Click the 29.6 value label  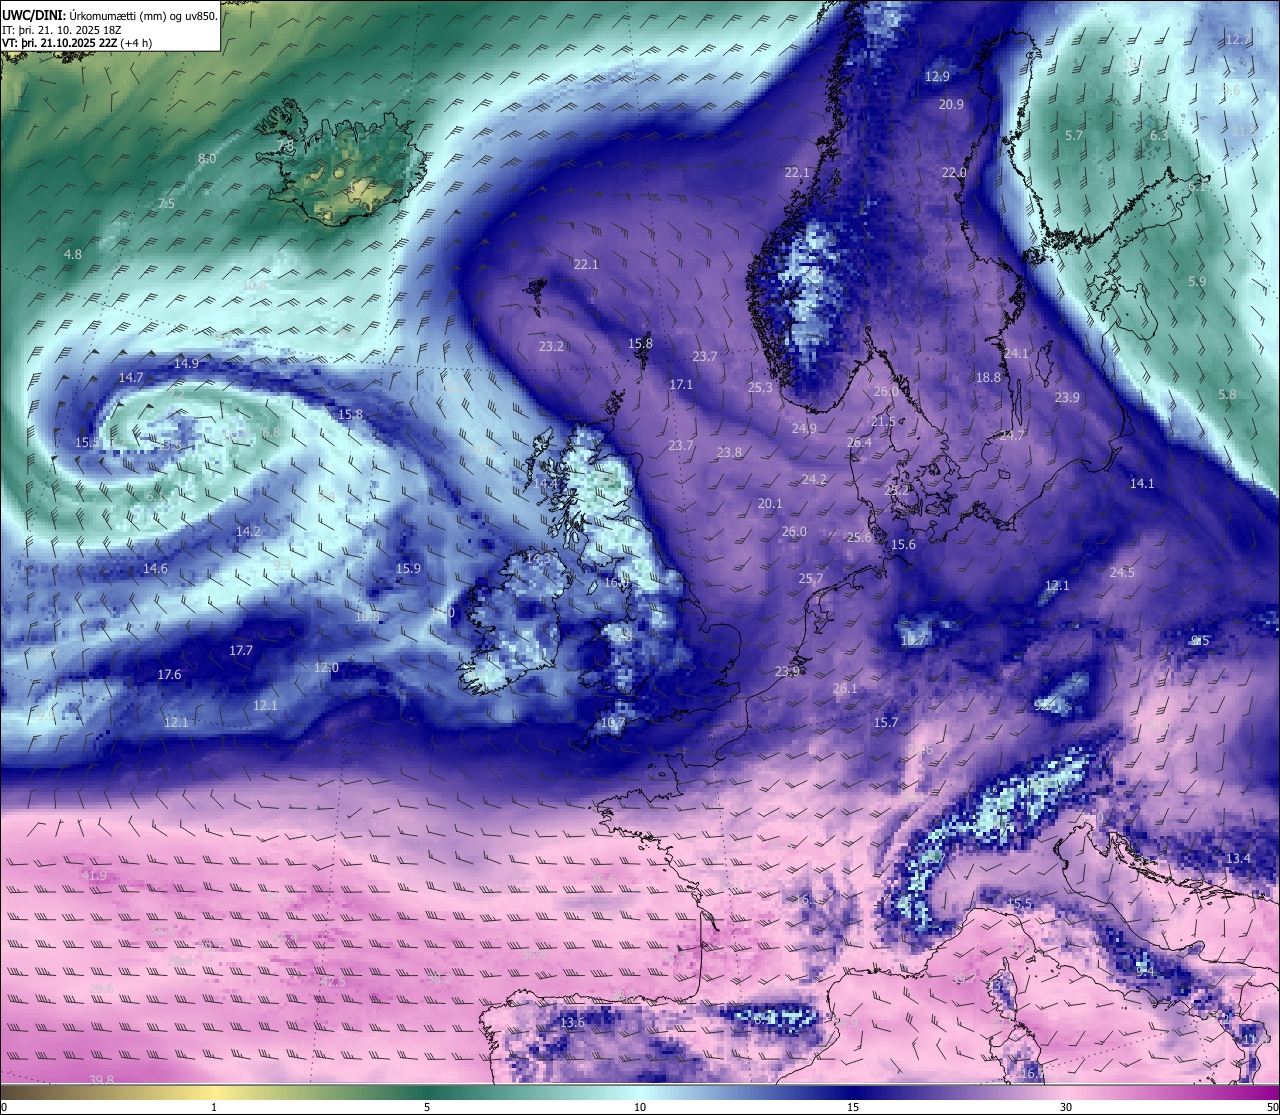[x=101, y=989]
